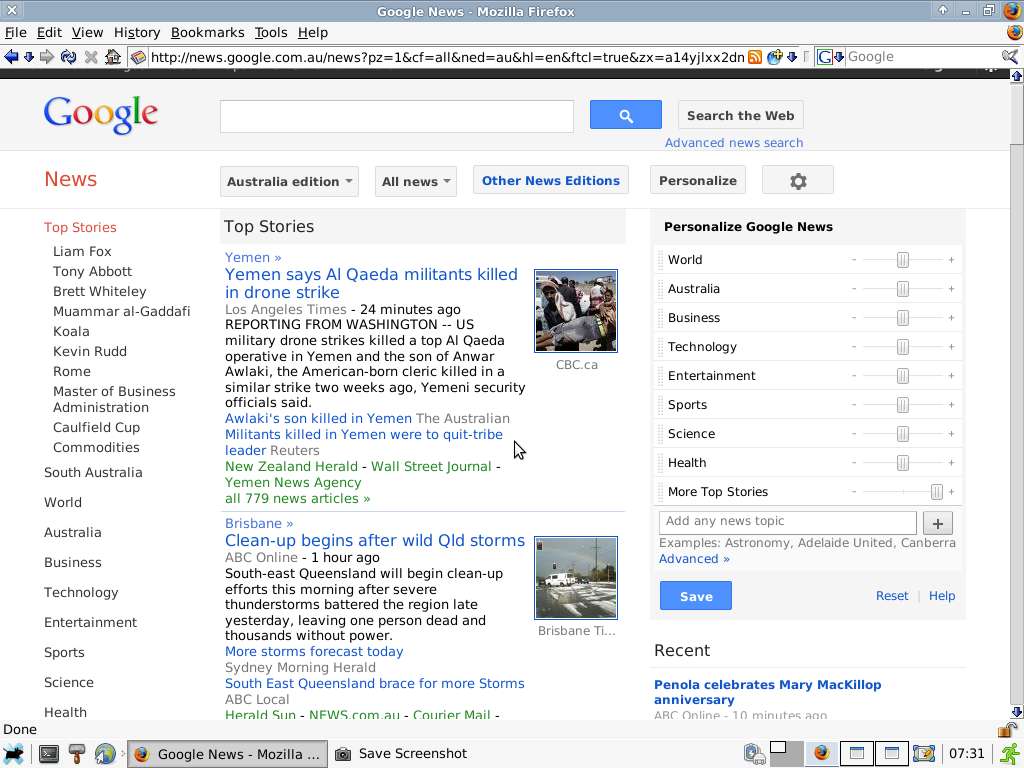Open the Australia edition dropdown
The height and width of the screenshot is (768, 1024).
(289, 181)
